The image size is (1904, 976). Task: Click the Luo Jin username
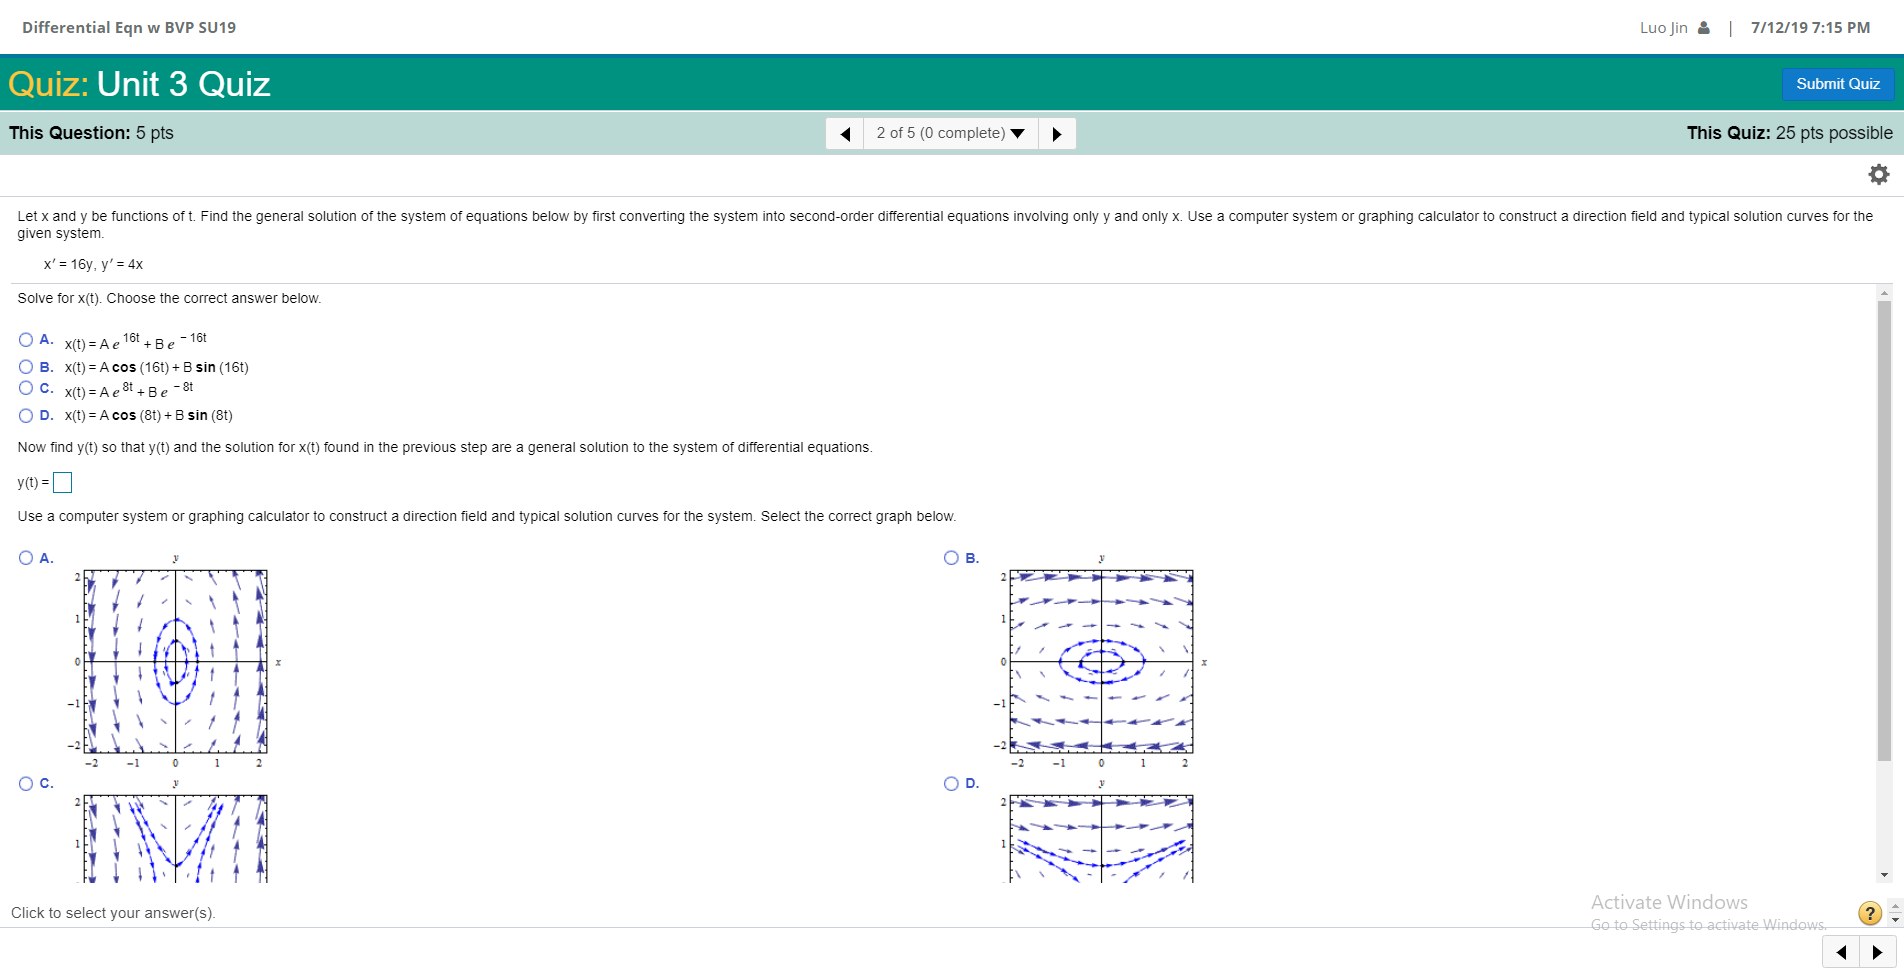[x=1663, y=28]
